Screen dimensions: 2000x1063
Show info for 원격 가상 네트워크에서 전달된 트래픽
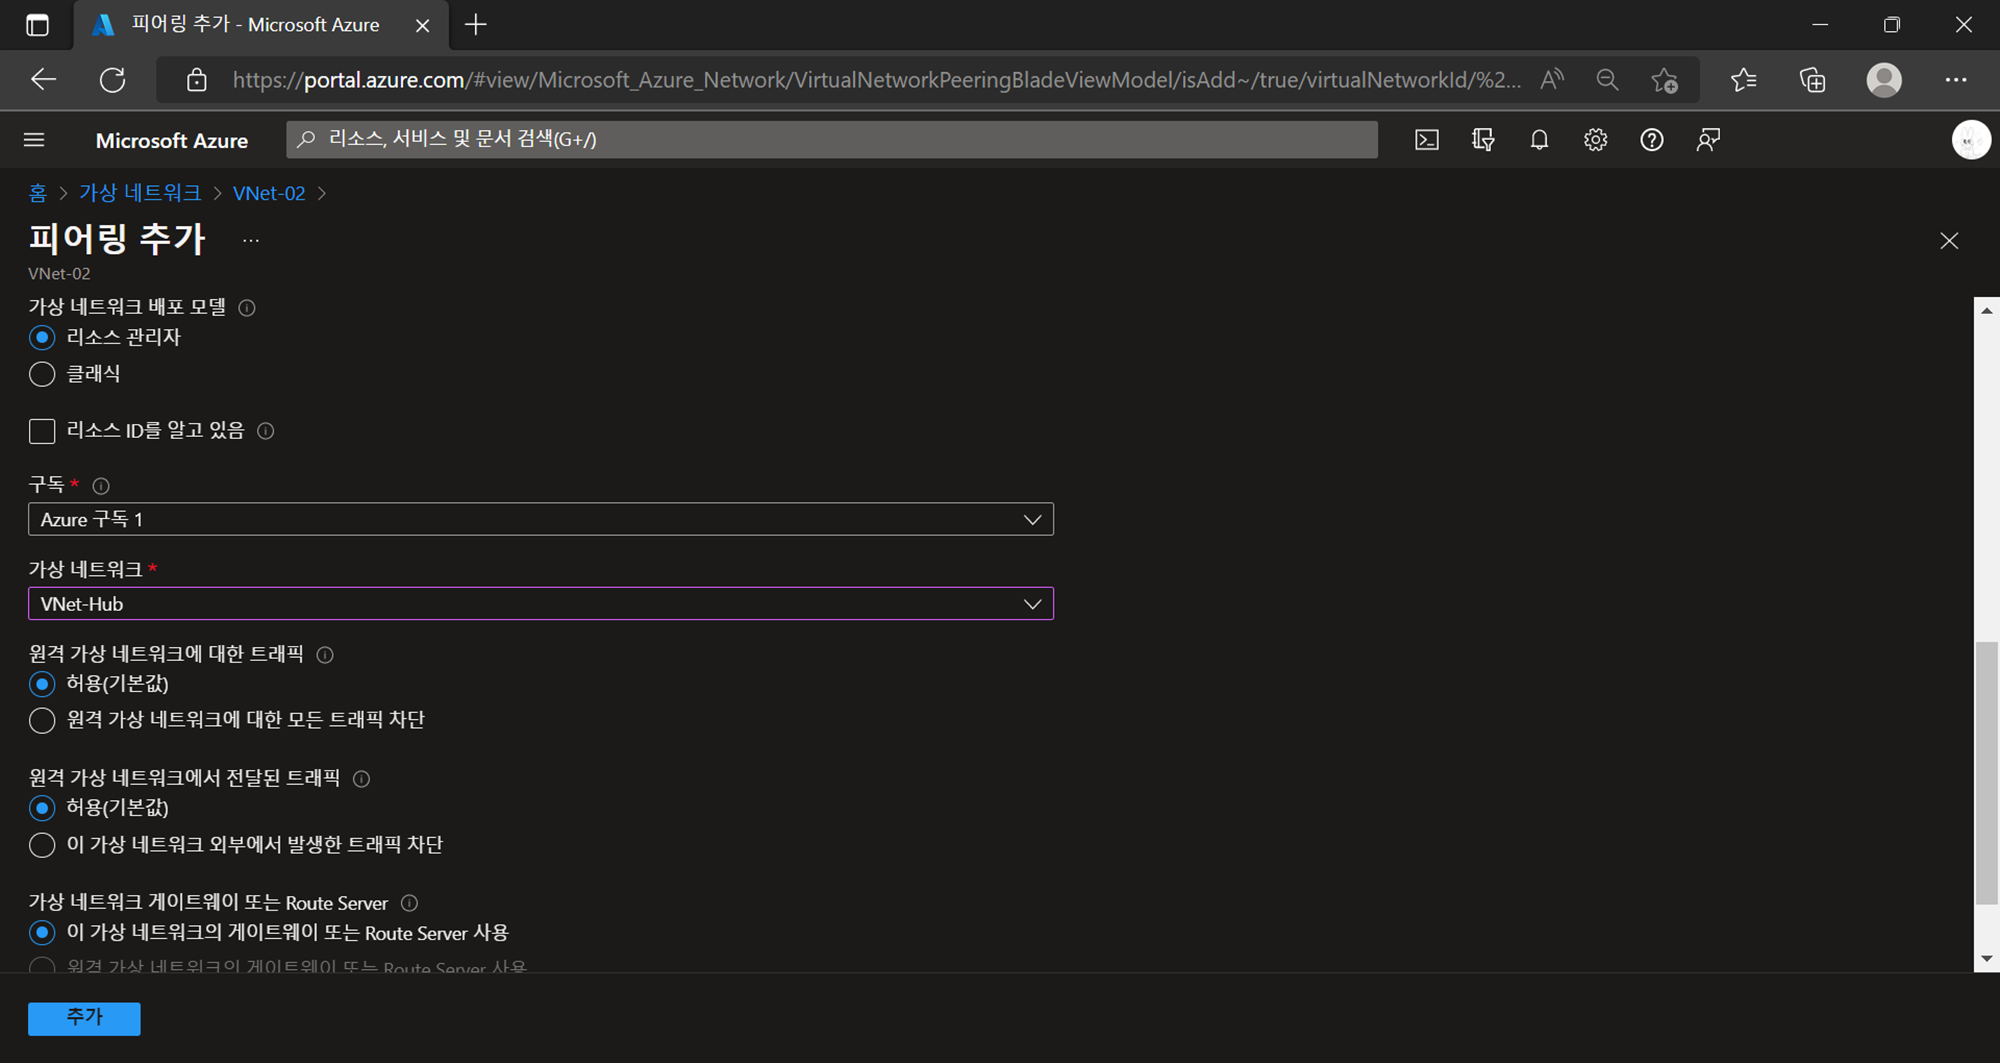coord(362,779)
